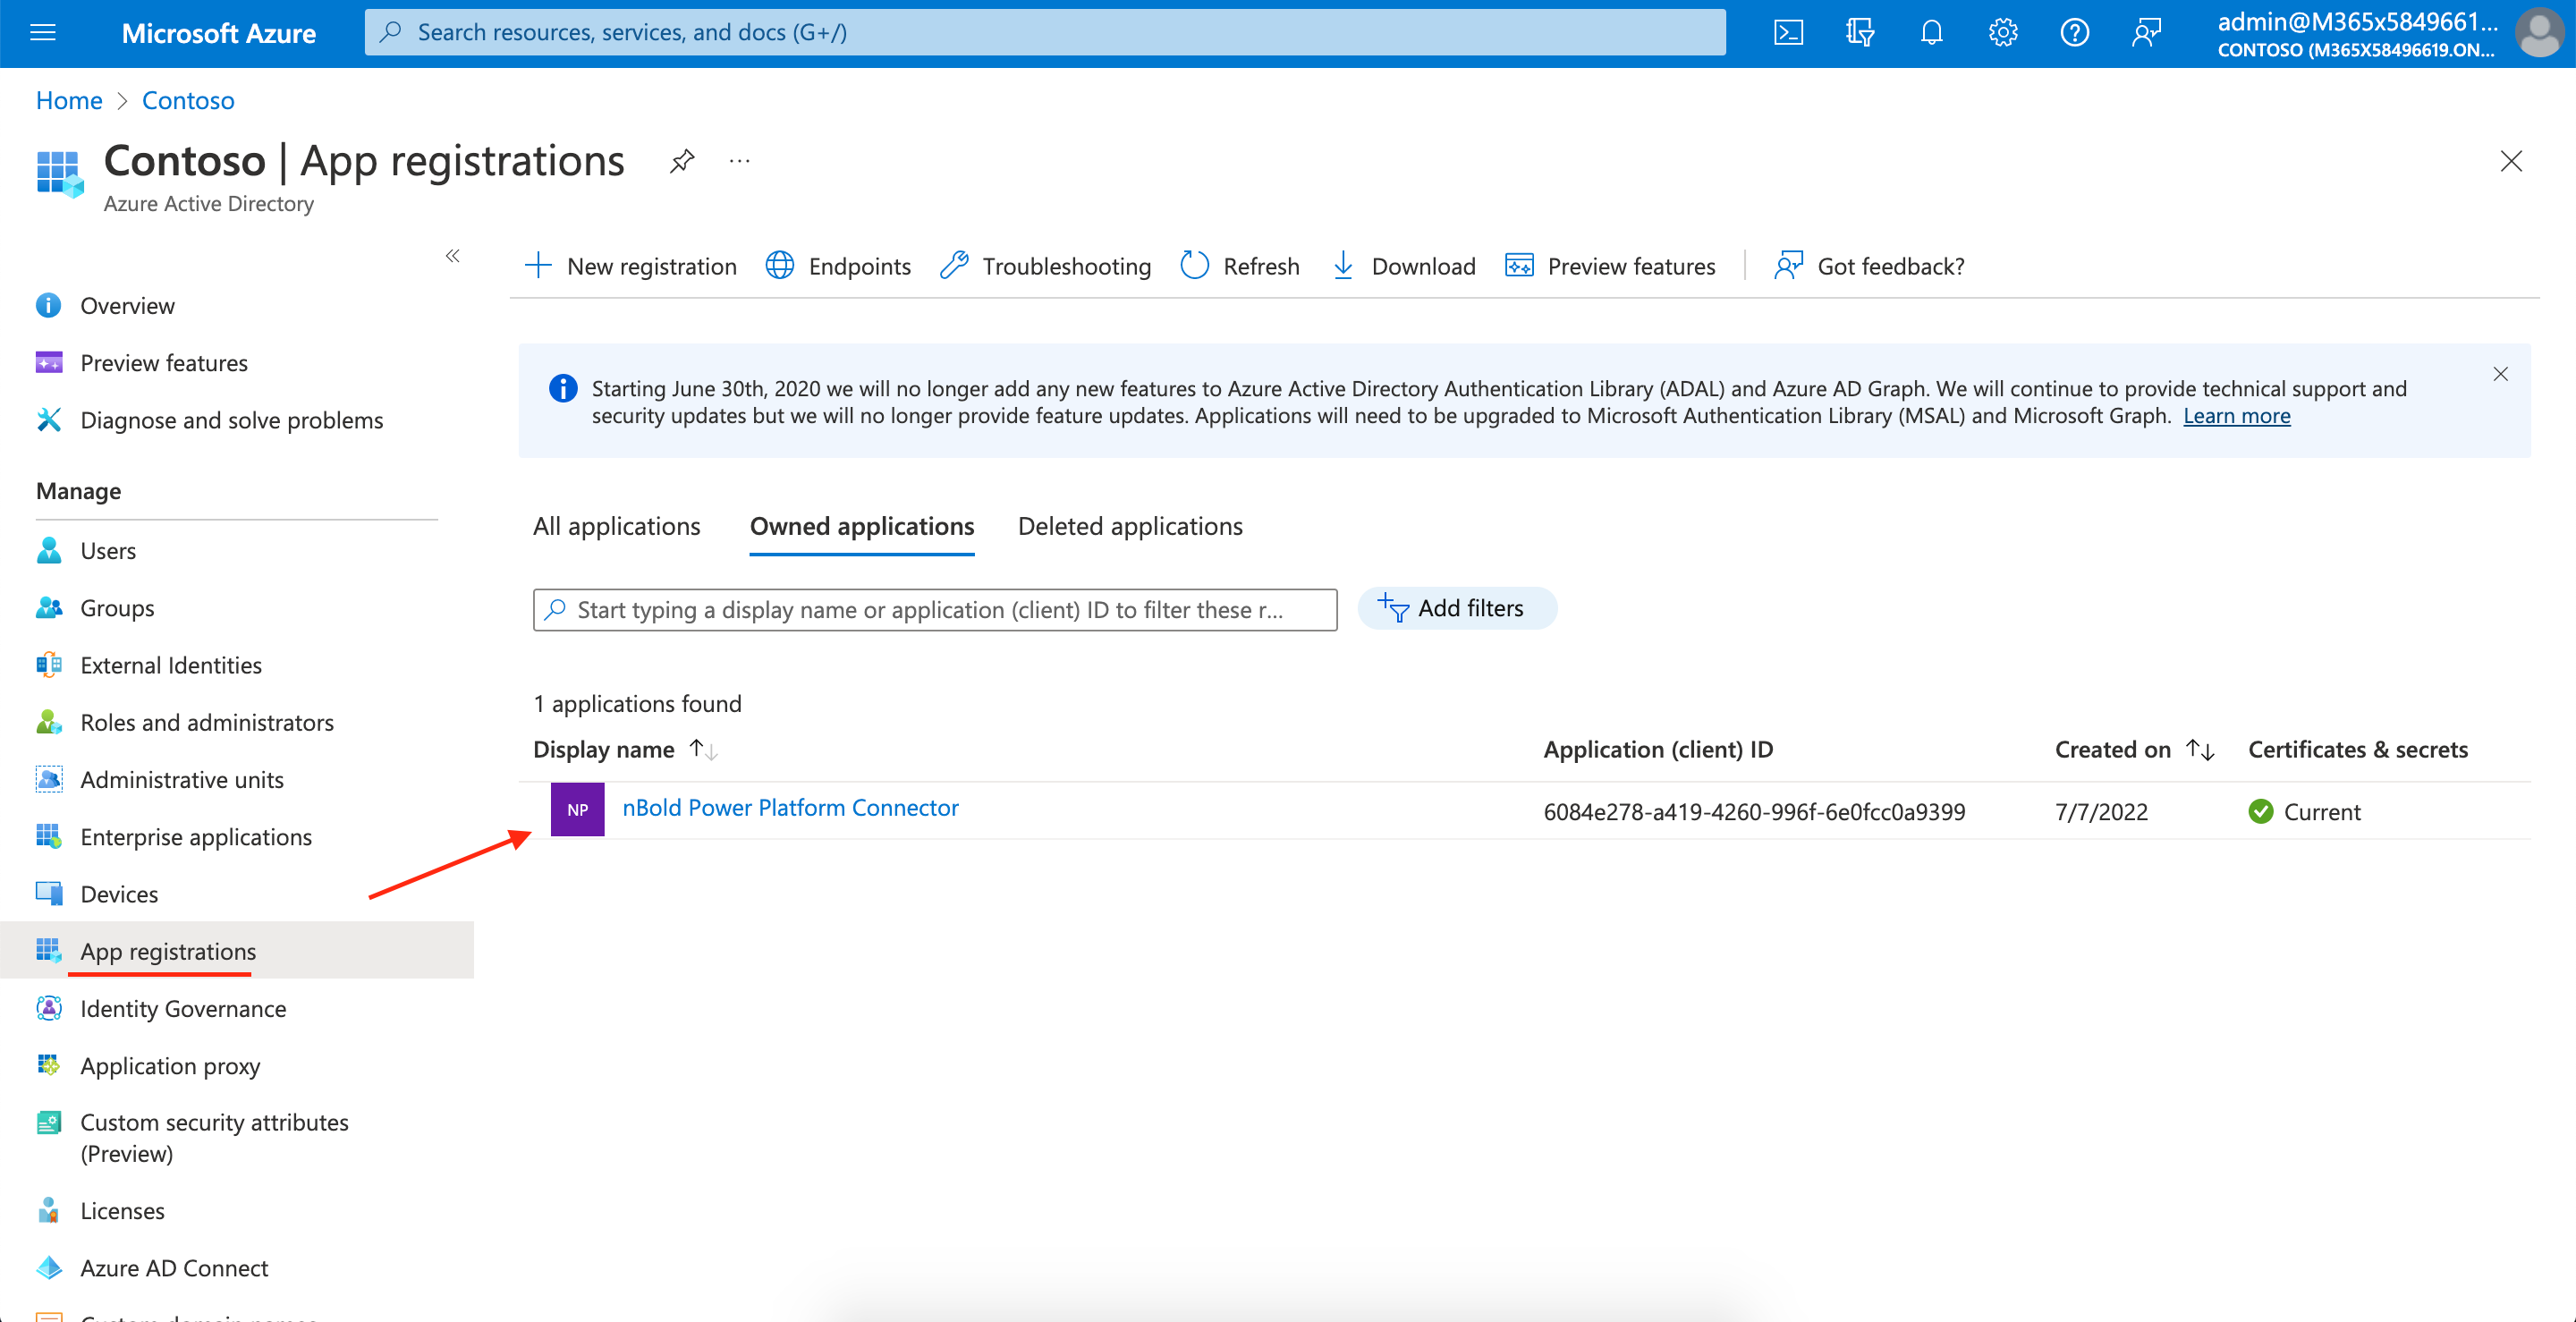2576x1322 pixels.
Task: Collapse the left sidebar with double chevron
Action: tap(452, 256)
